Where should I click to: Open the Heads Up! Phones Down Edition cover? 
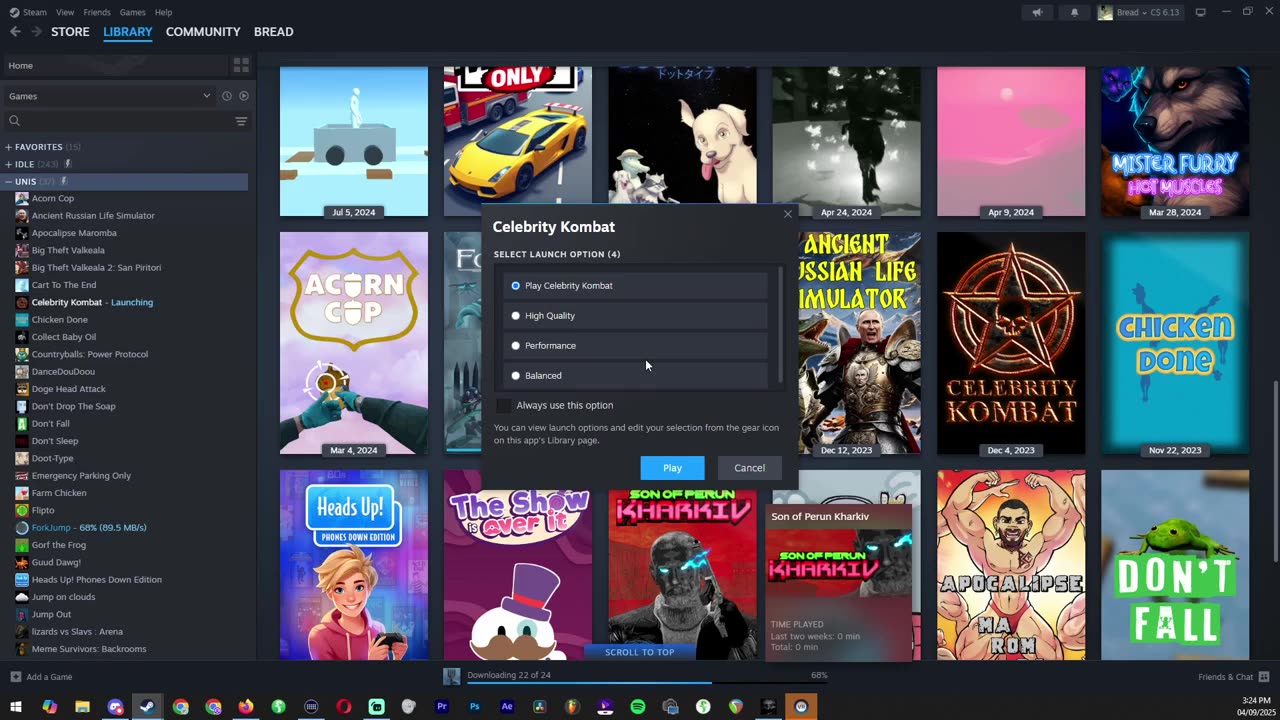tap(354, 565)
